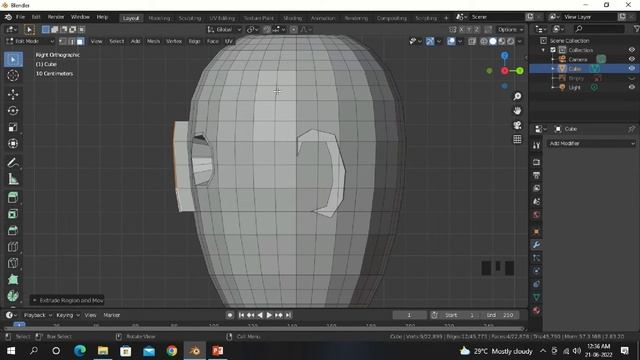640x360 pixels.
Task: Open Object Data green triangle tab
Action: tap(536, 297)
